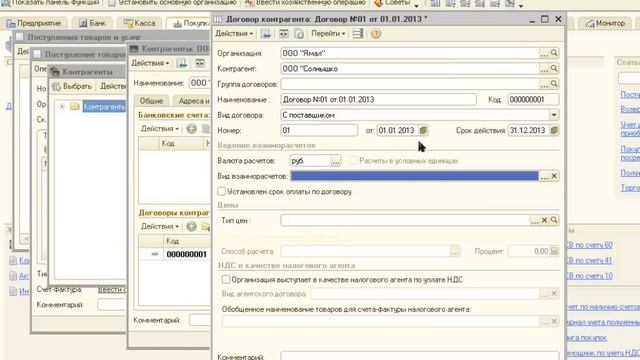
Task: Click the third toolbar icon before Перейти
Action: [299, 33]
